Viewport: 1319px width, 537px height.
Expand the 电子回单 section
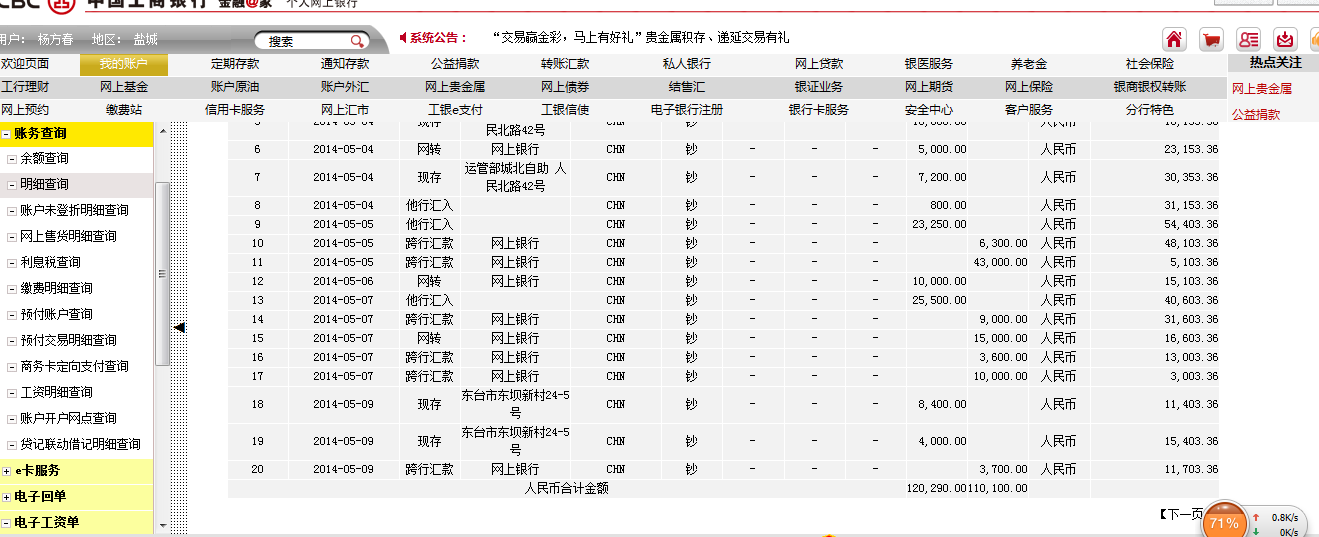pyautogui.click(x=6, y=497)
